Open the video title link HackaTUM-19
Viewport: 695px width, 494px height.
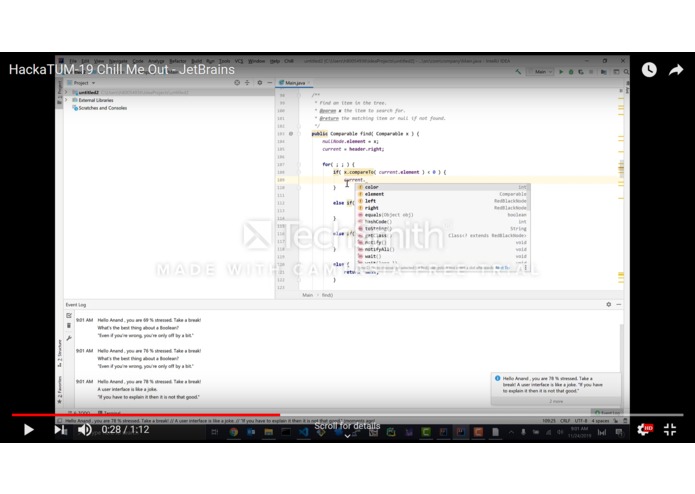pos(122,70)
